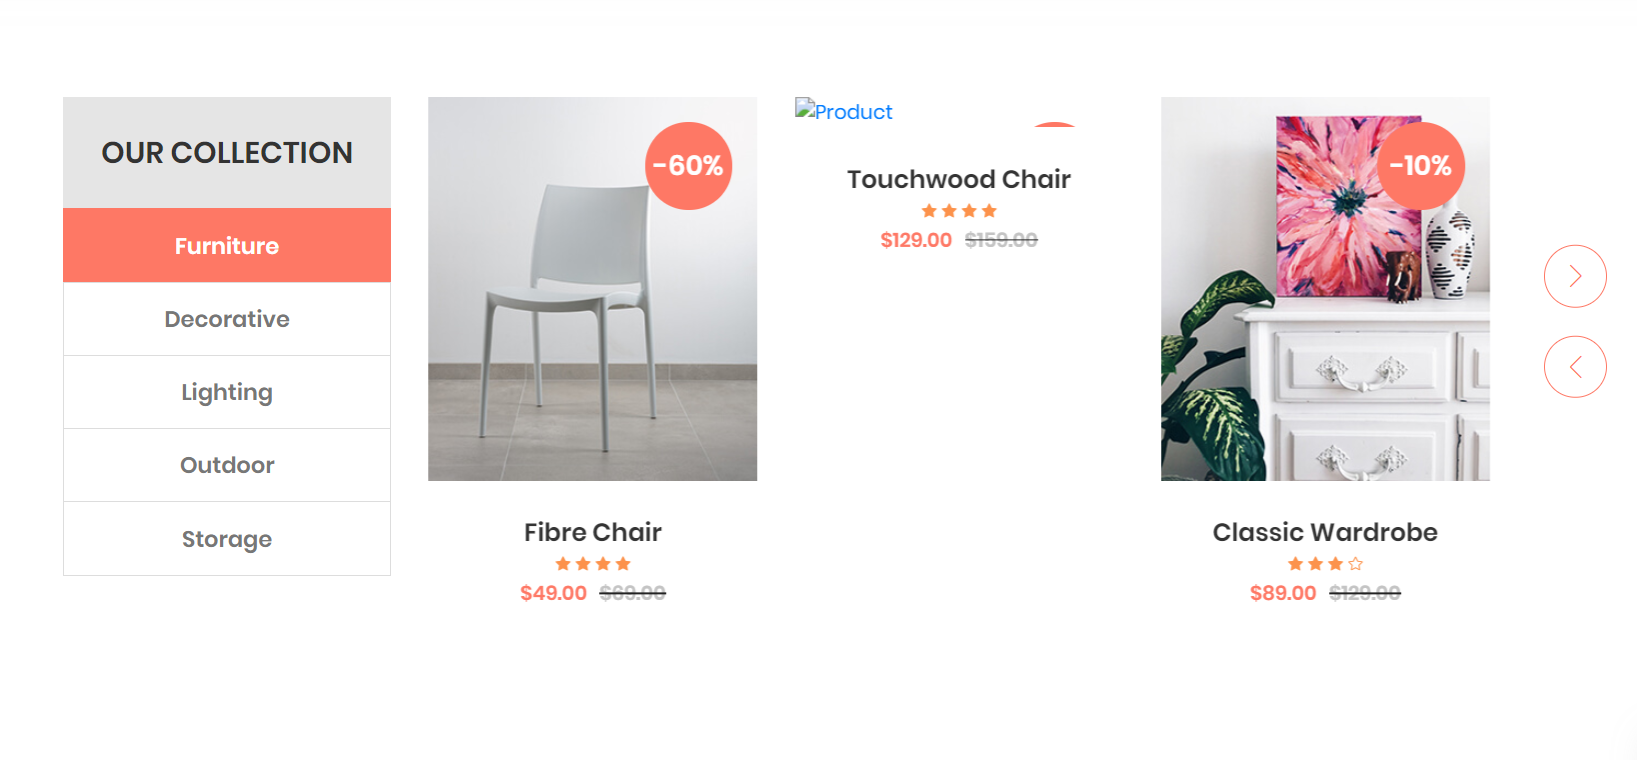Click the $49.00 Fibre Chair price

click(x=553, y=593)
